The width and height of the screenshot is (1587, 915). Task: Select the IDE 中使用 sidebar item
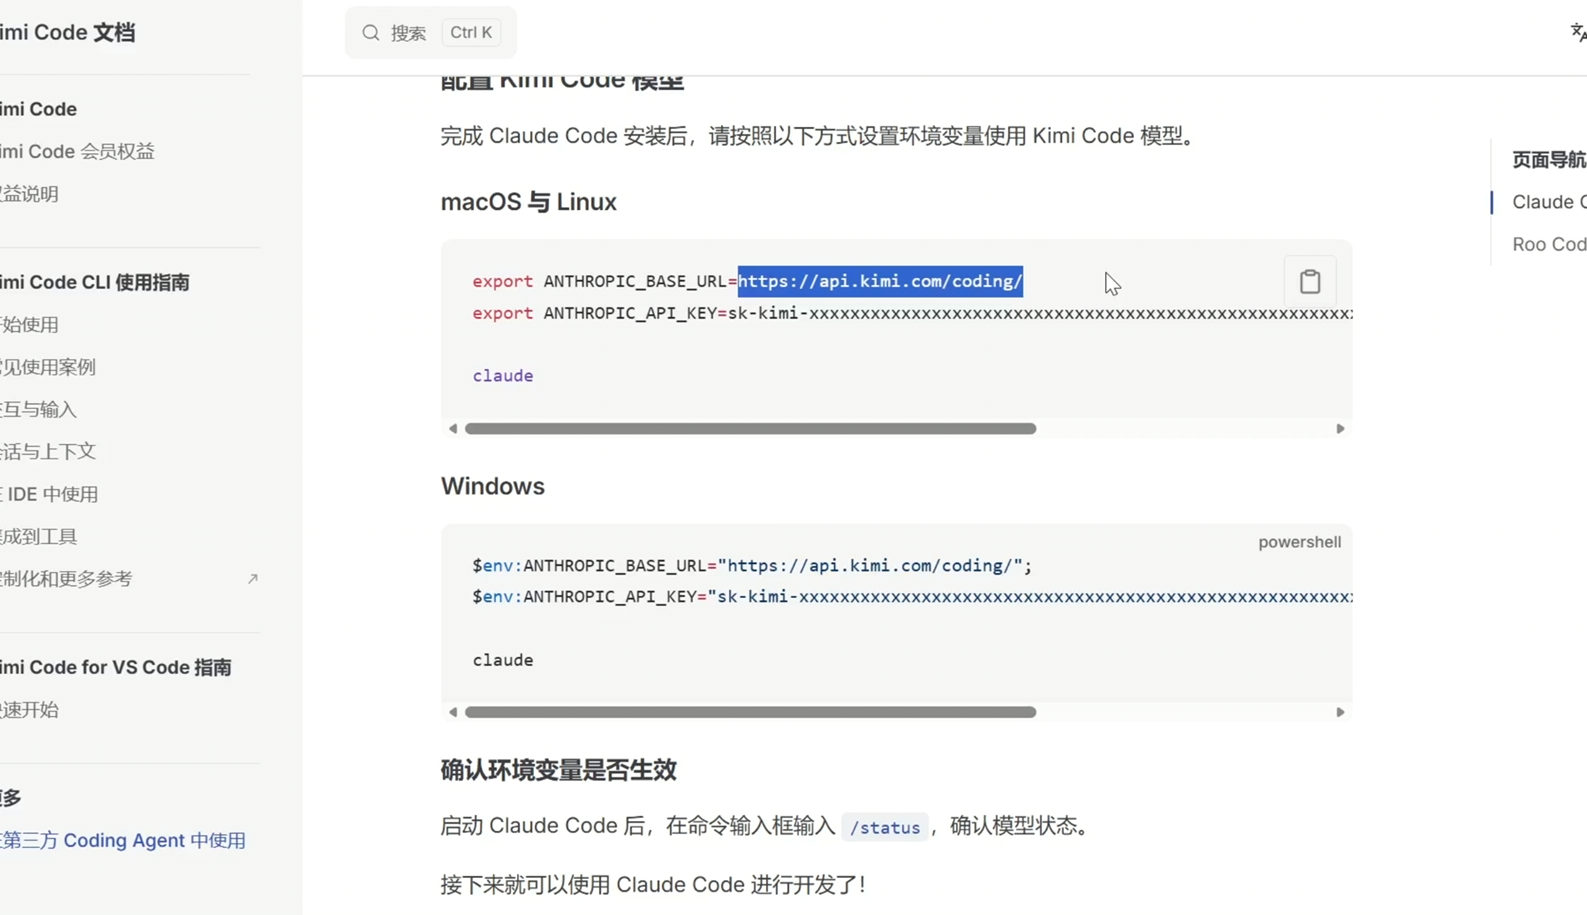point(50,494)
